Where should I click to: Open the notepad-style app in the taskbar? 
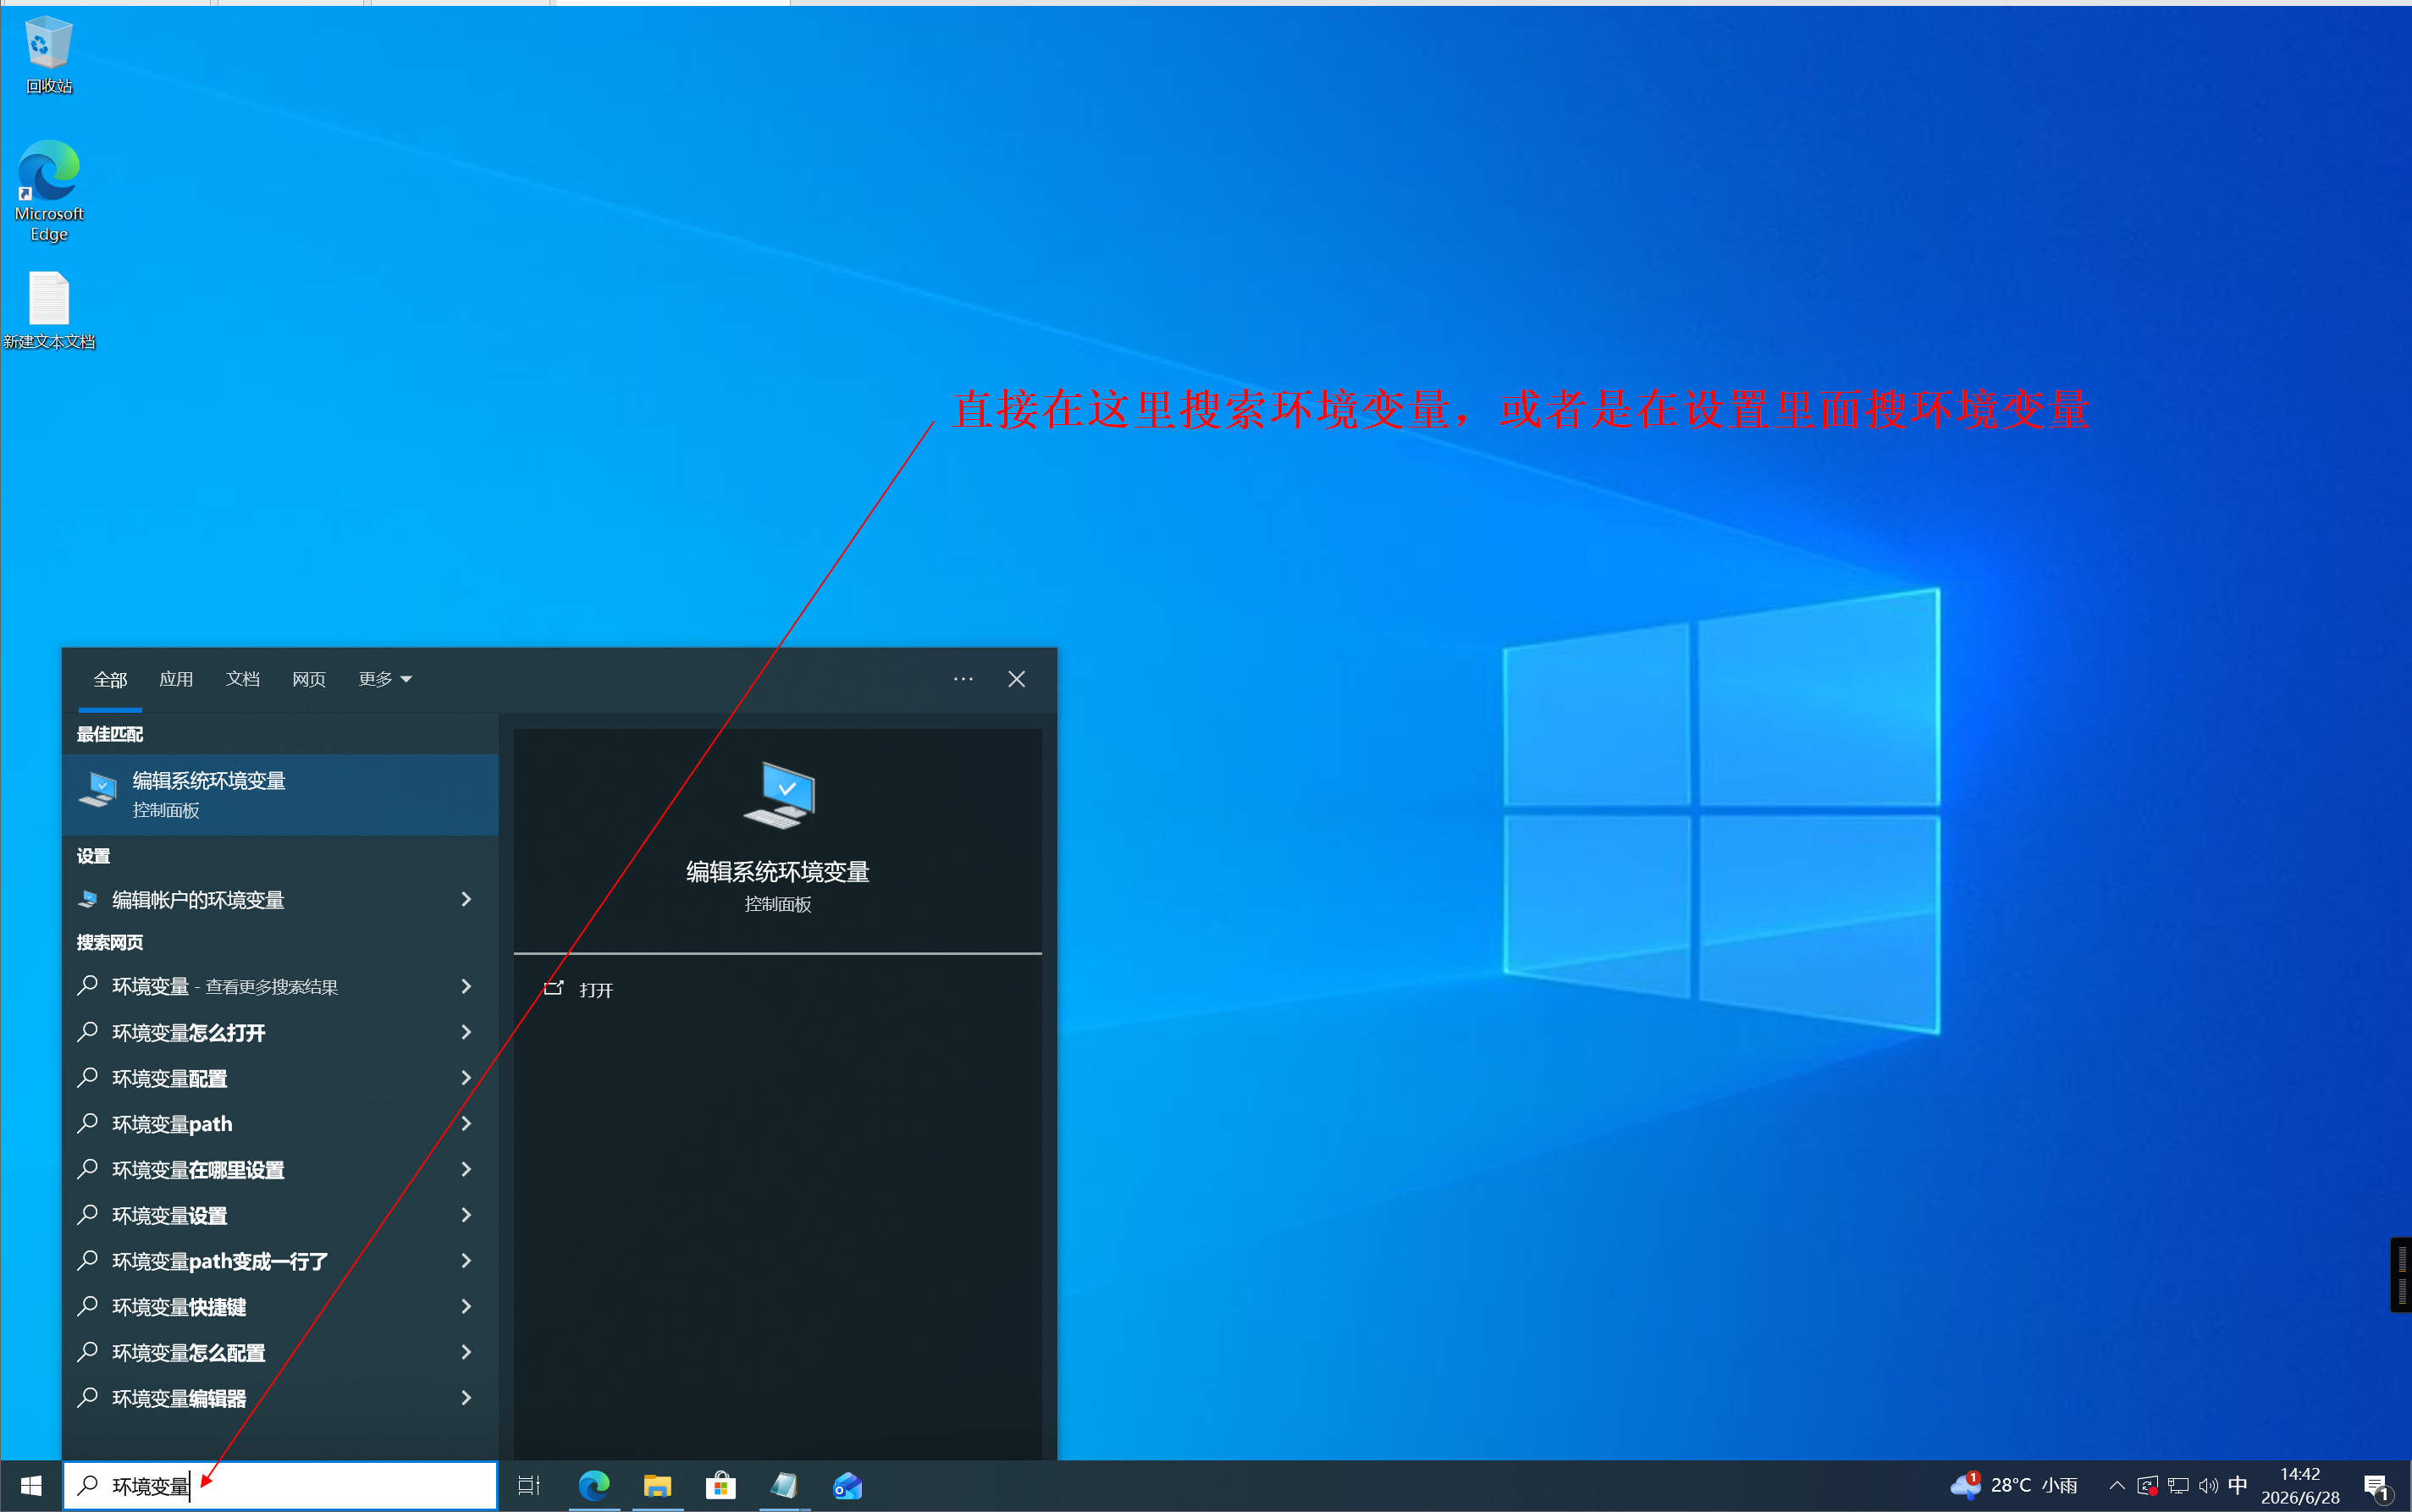(x=784, y=1486)
